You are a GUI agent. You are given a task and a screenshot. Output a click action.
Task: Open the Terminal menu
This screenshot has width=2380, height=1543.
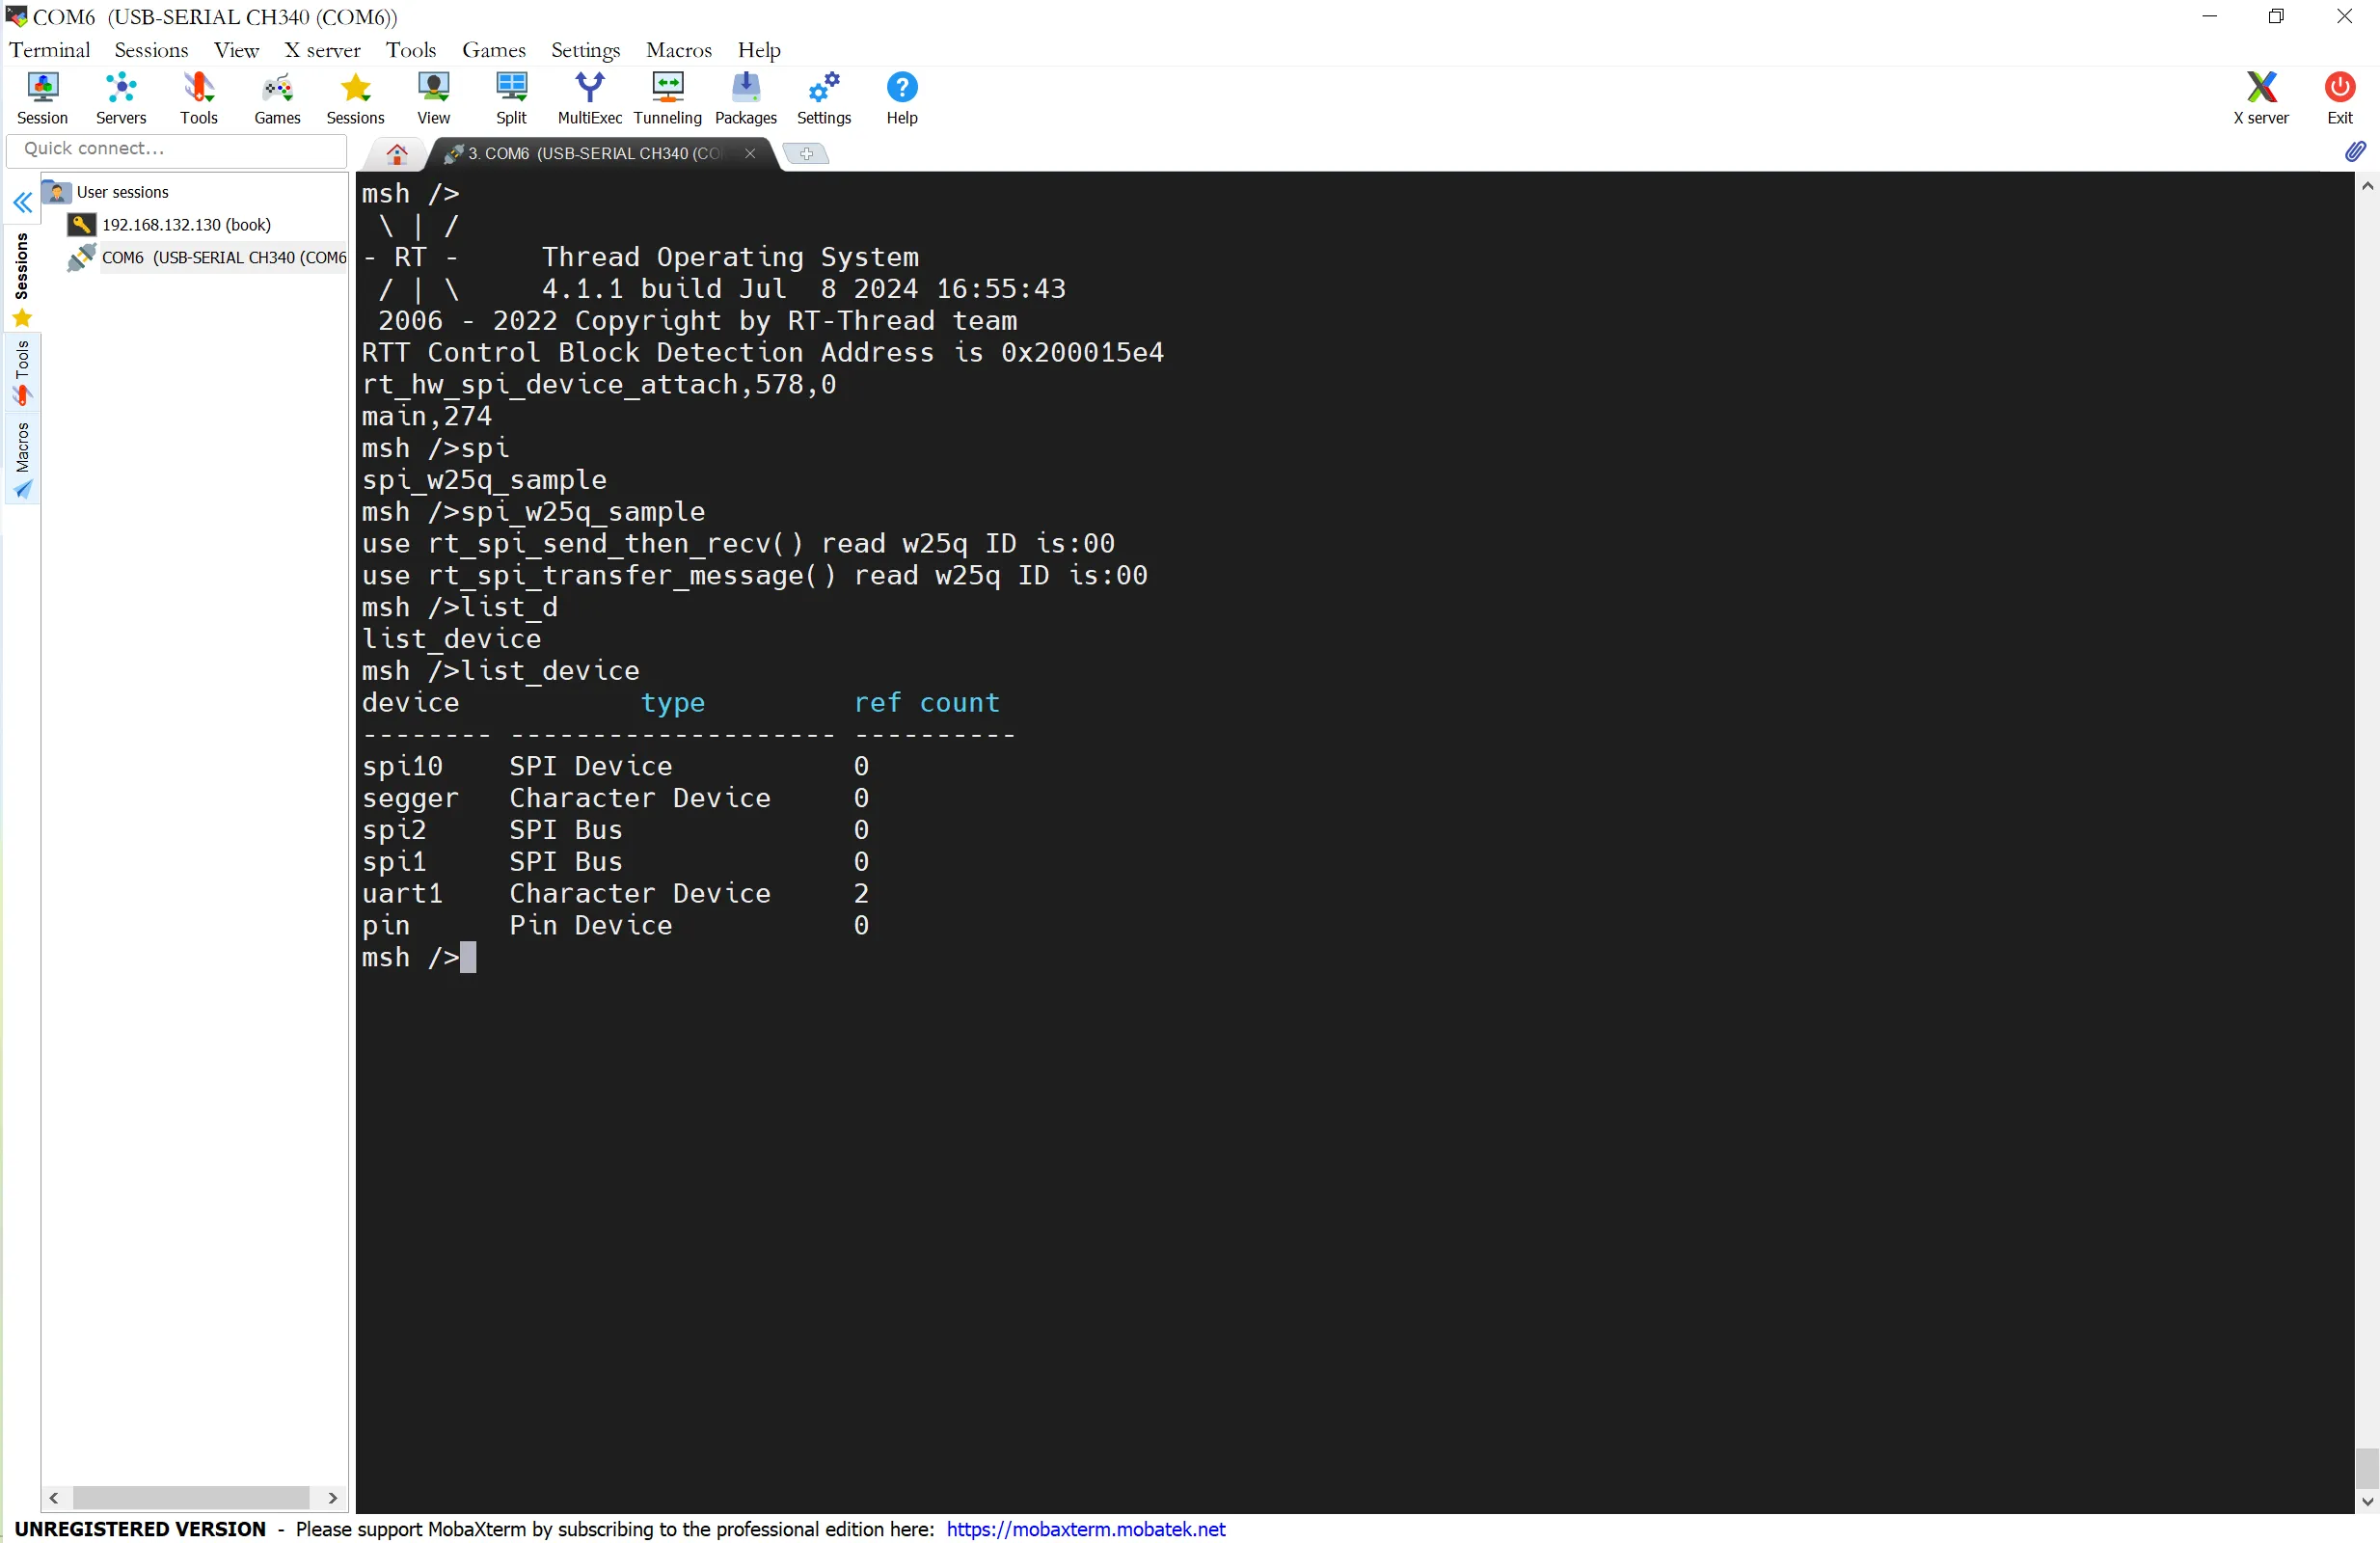pyautogui.click(x=50, y=50)
